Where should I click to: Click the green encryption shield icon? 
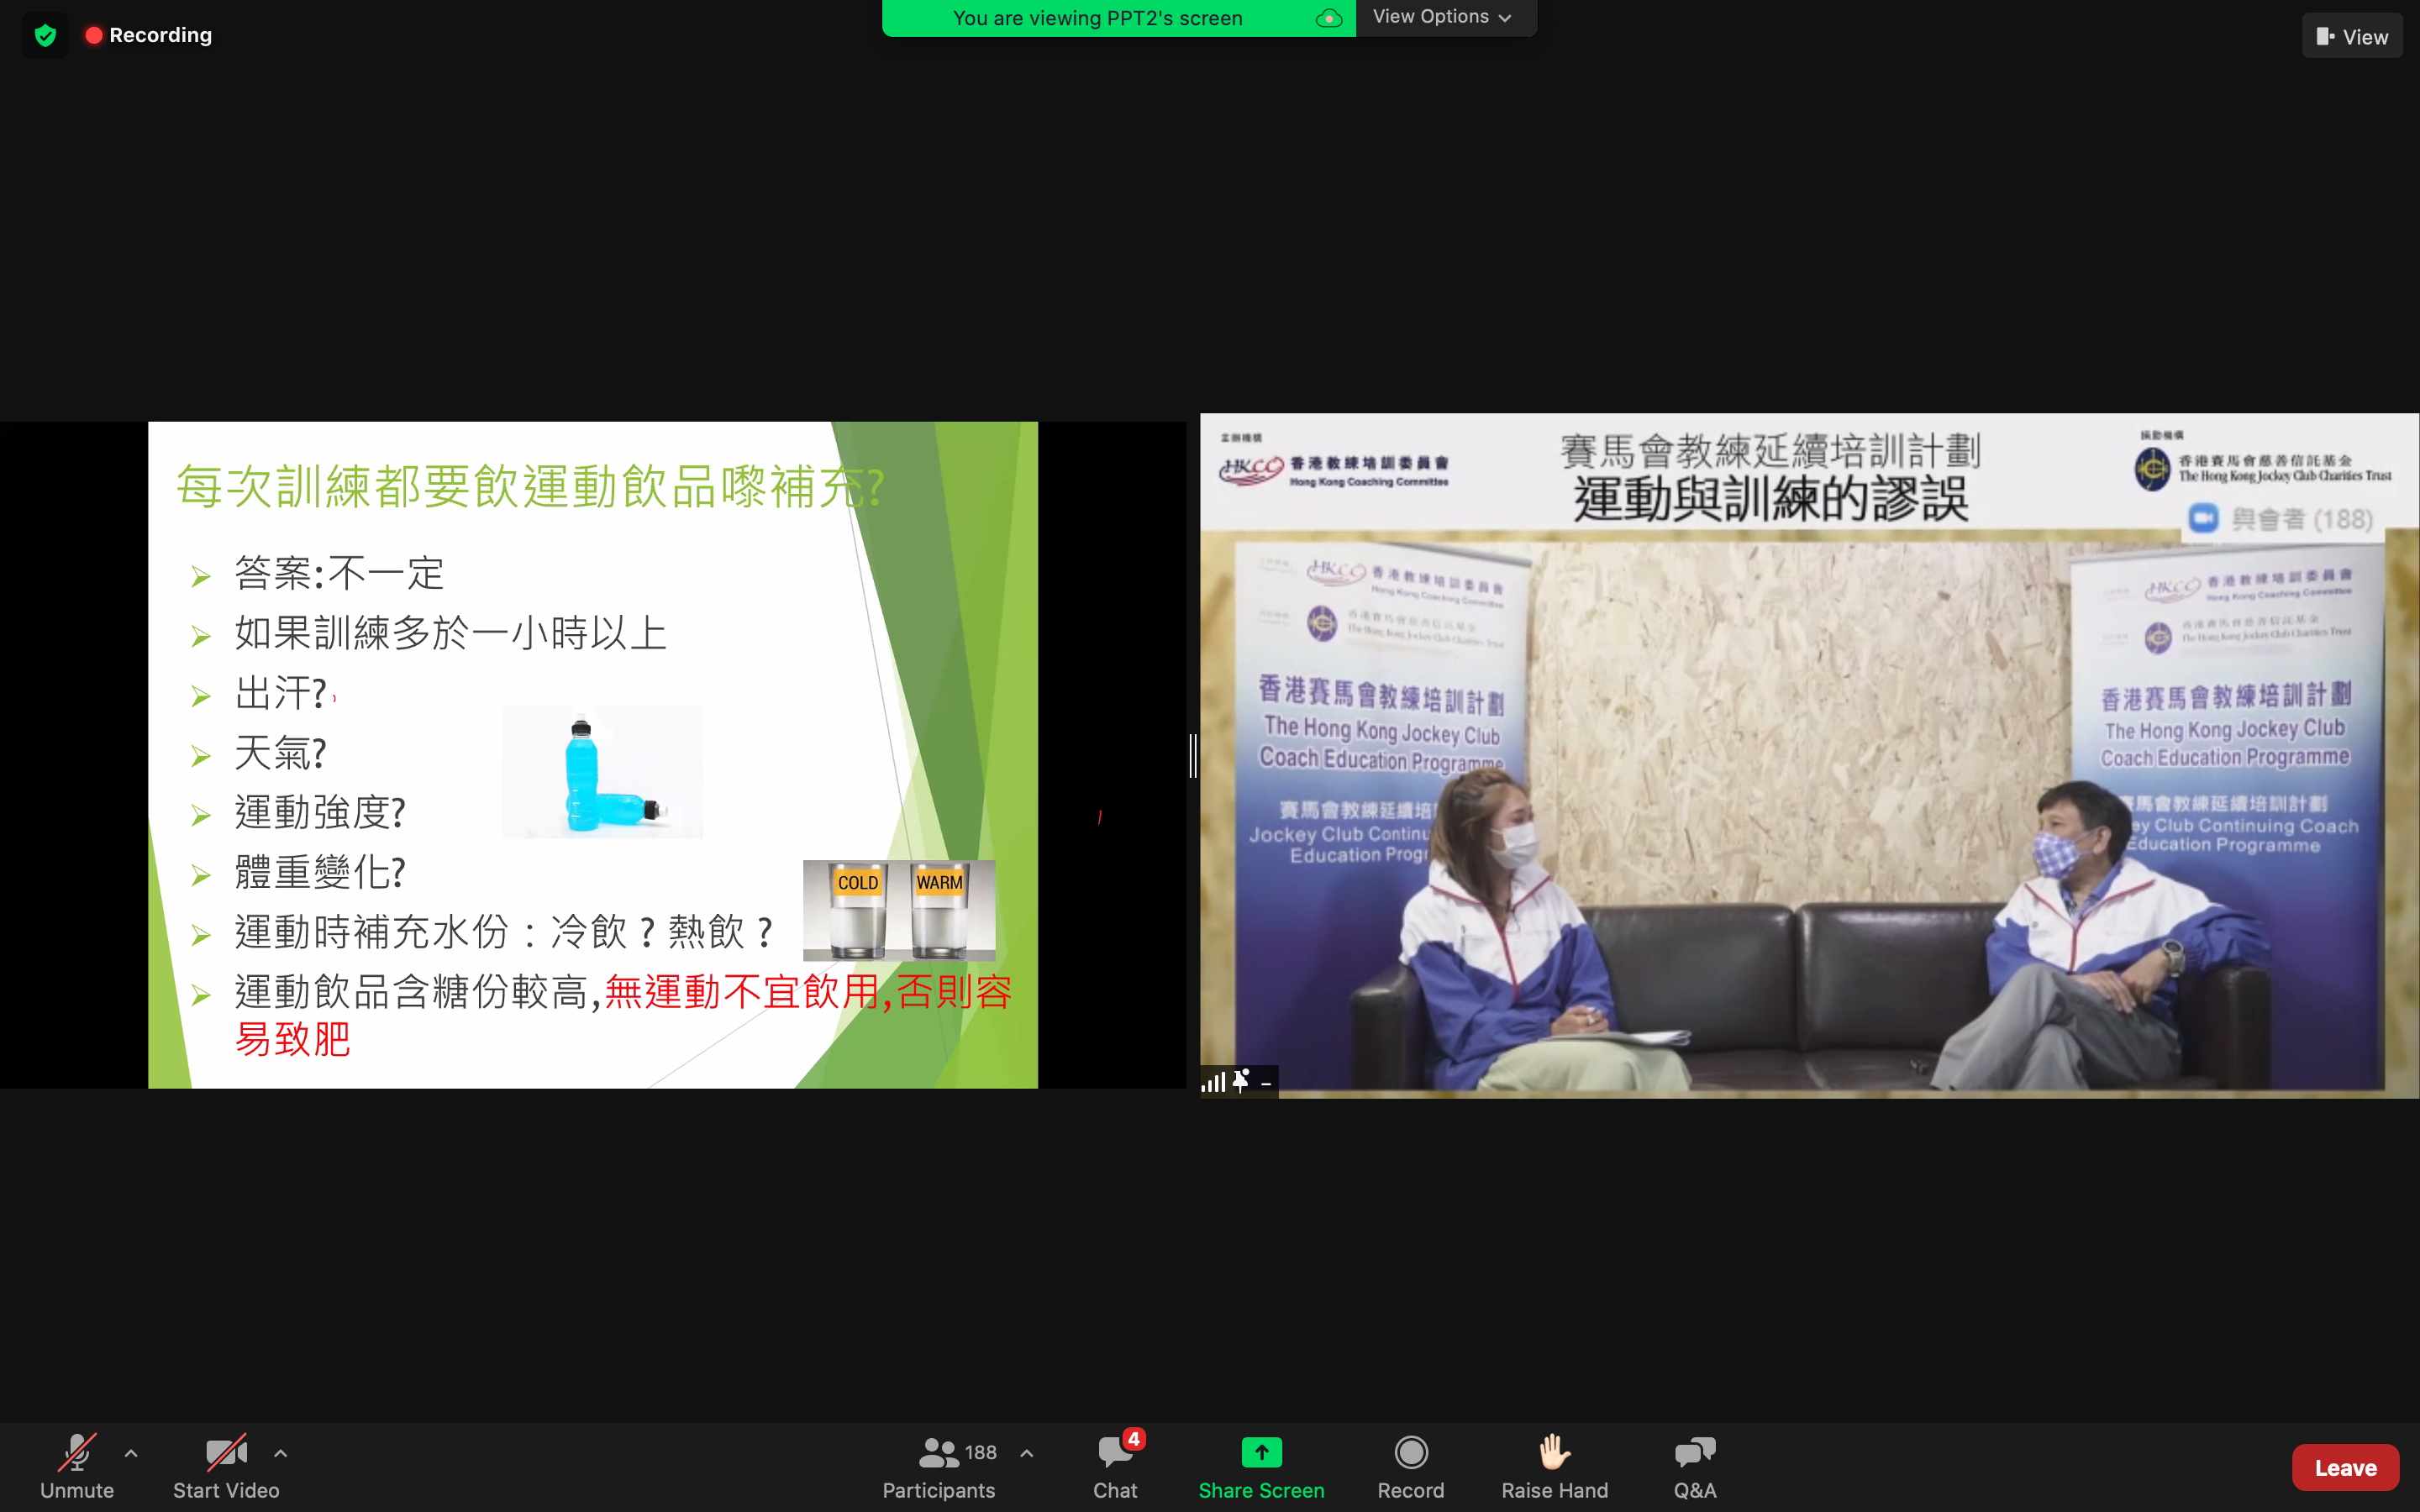[45, 35]
